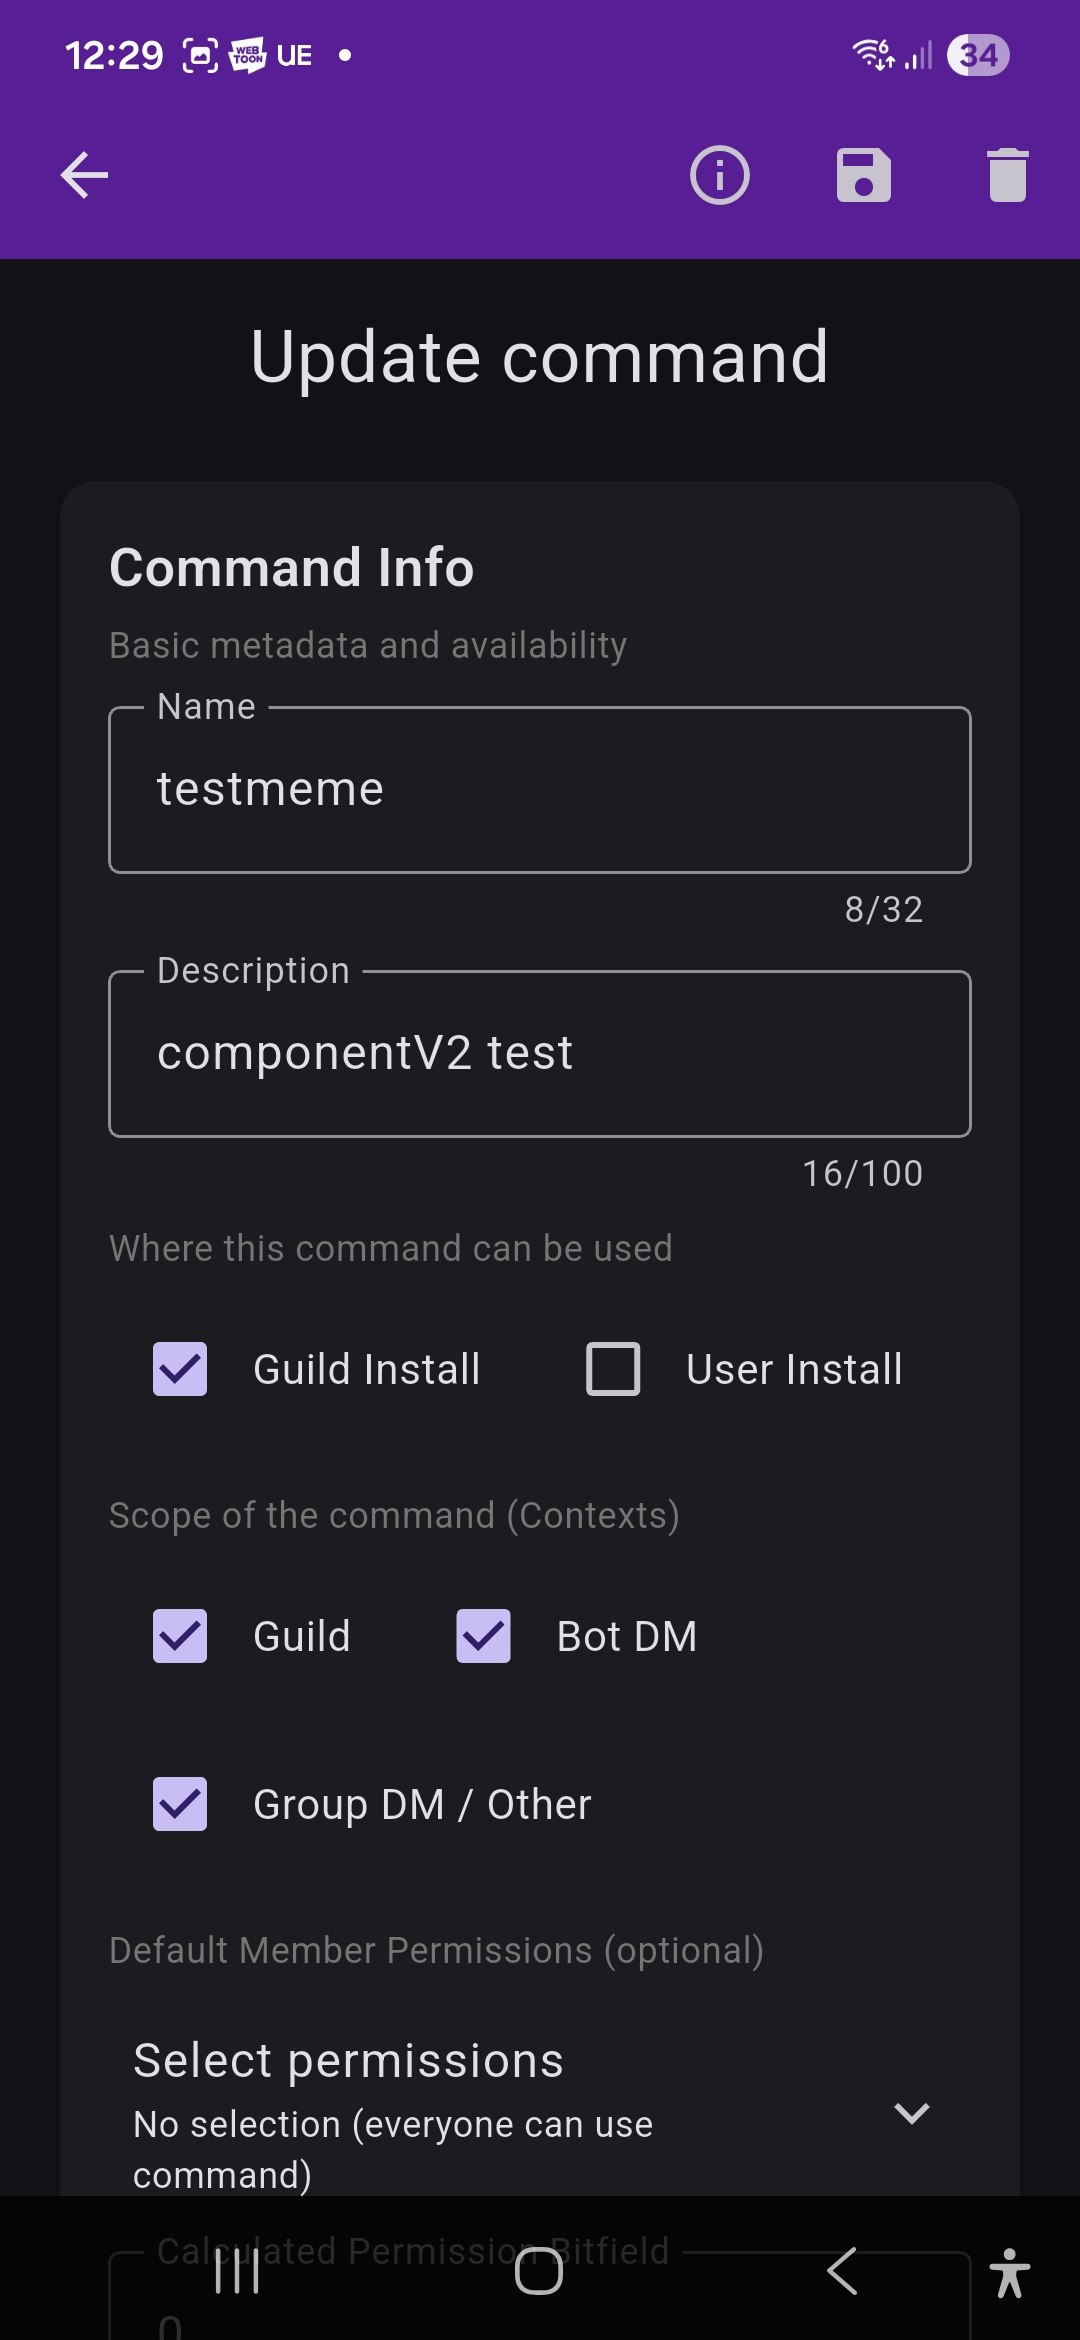Disable the Guild Install checkbox
The width and height of the screenshot is (1080, 2340).
[x=179, y=1369]
